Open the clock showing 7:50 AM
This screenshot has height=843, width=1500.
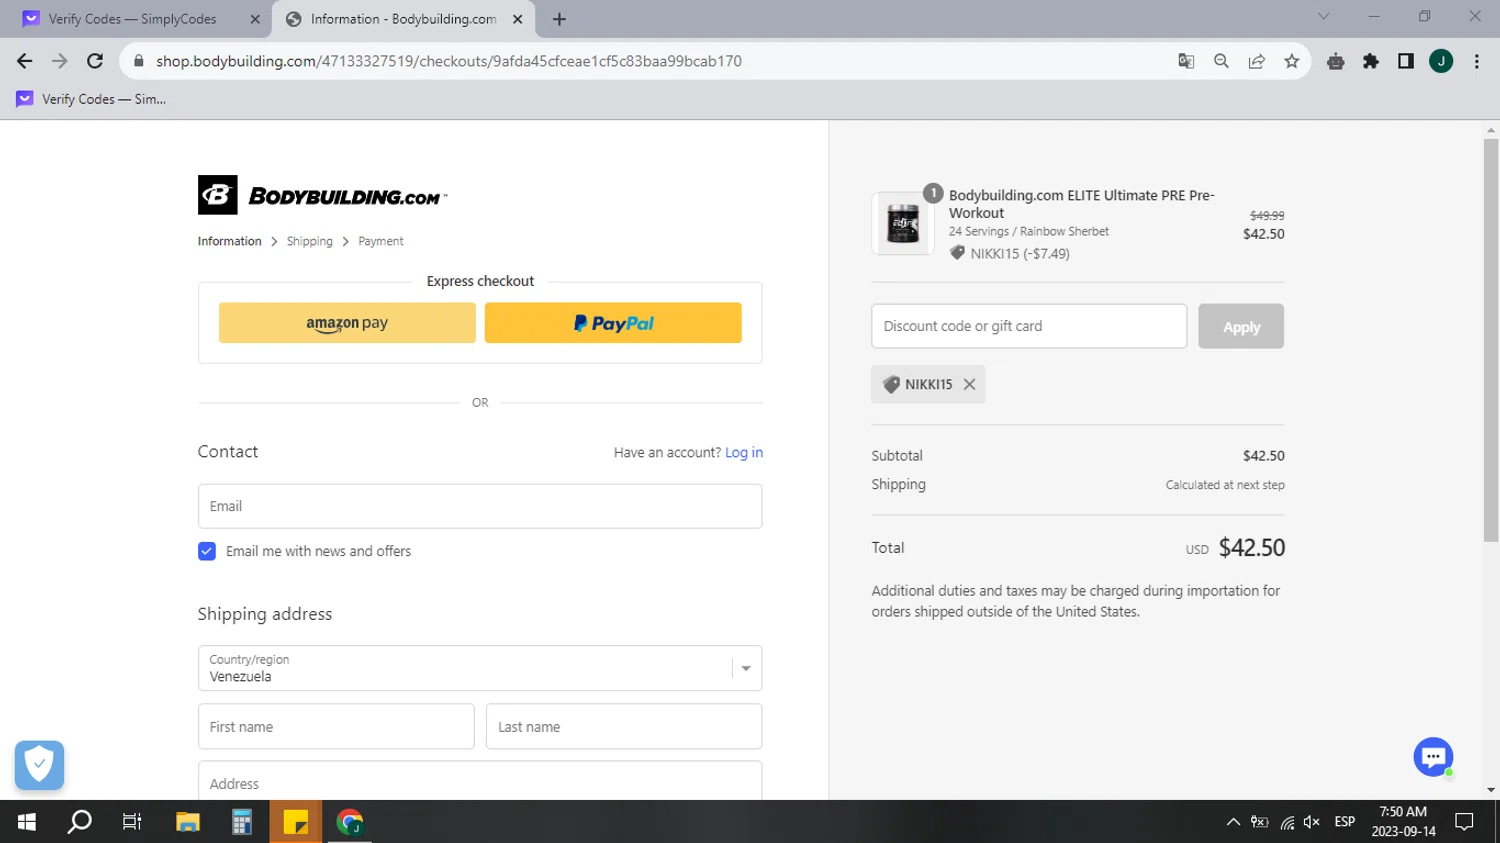pyautogui.click(x=1404, y=822)
